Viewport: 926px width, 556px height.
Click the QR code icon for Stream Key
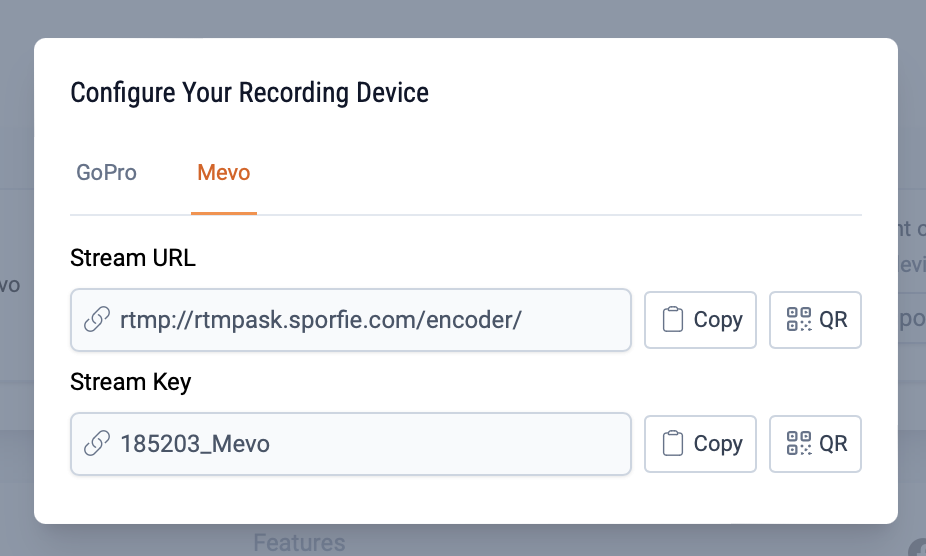[798, 443]
